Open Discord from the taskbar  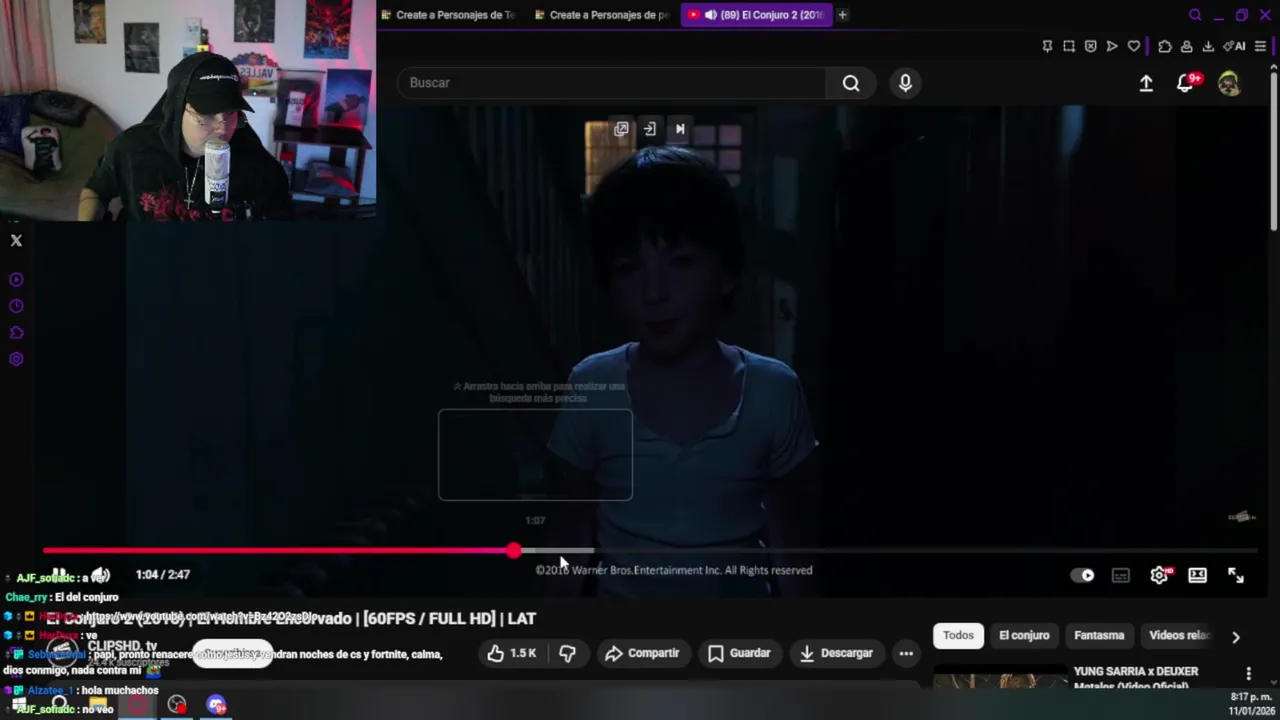pos(217,705)
